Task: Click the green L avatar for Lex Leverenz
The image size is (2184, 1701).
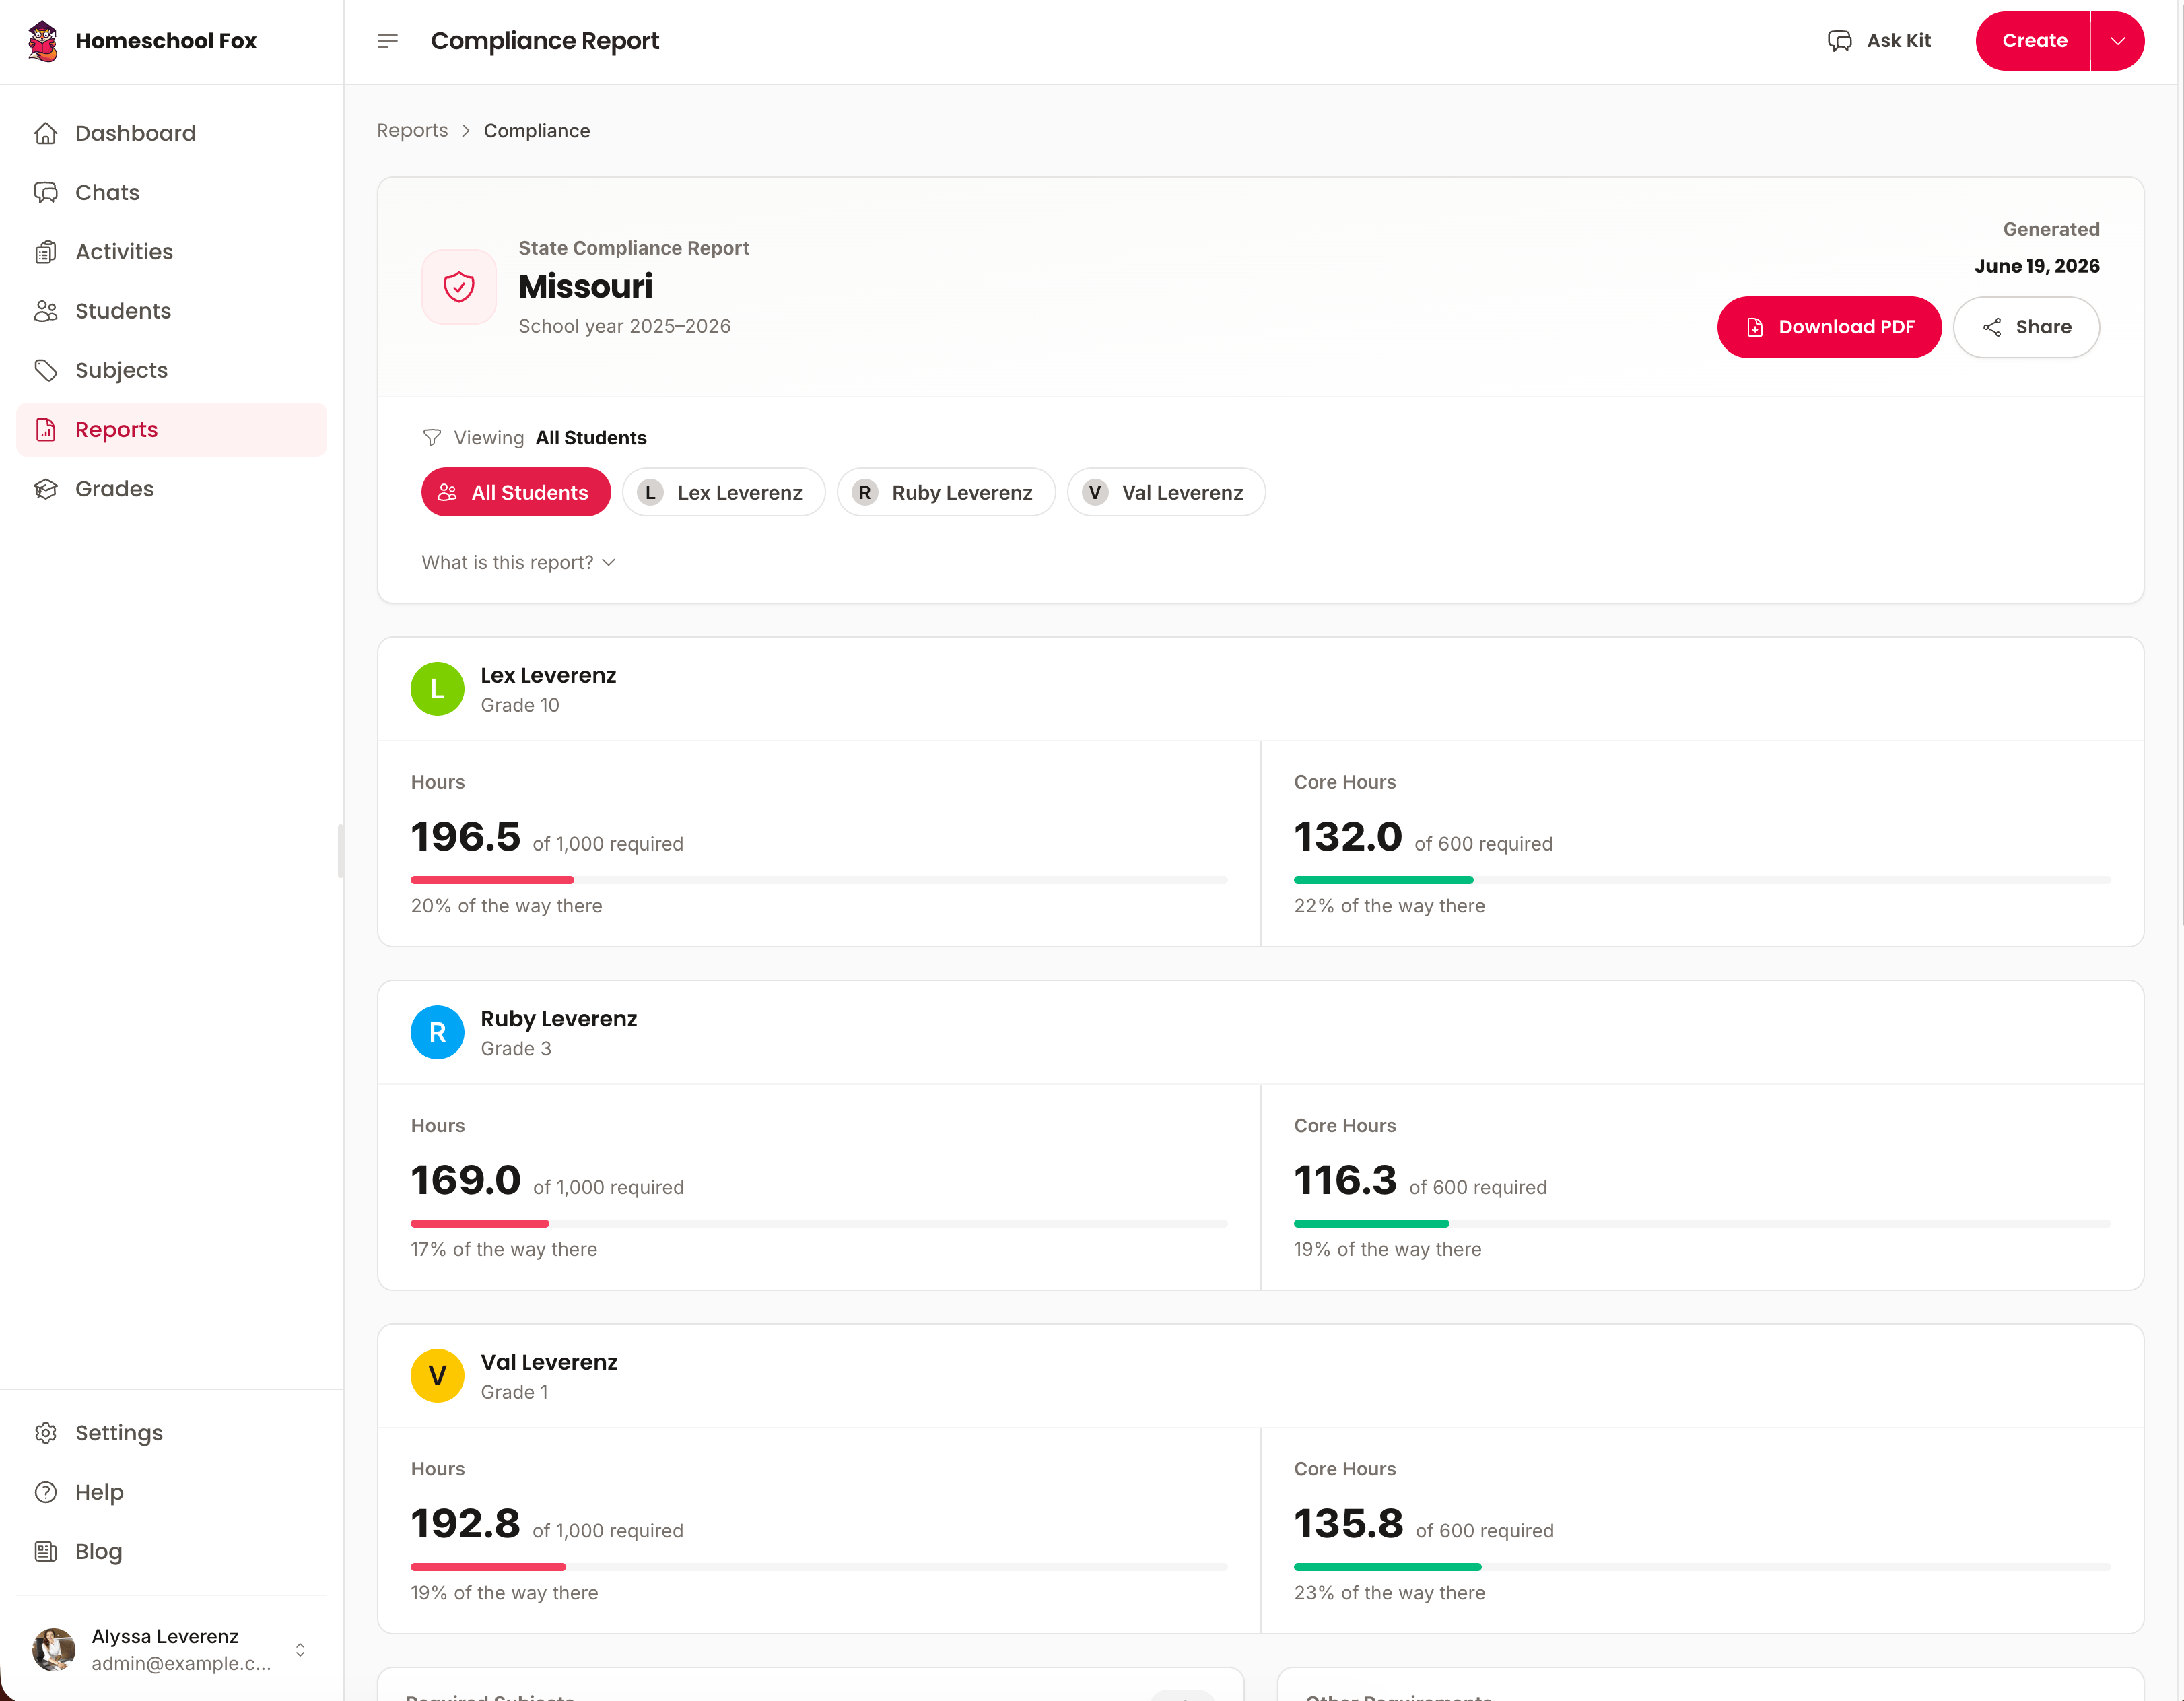Action: [437, 689]
